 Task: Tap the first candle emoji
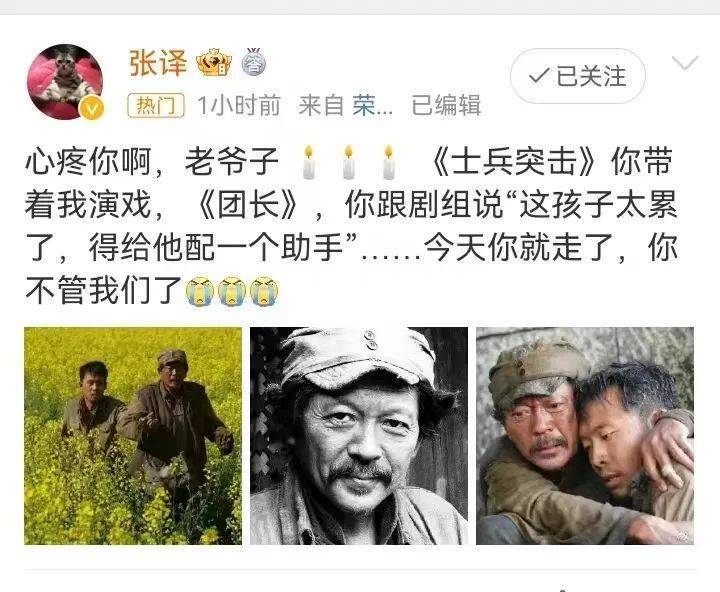[309, 163]
